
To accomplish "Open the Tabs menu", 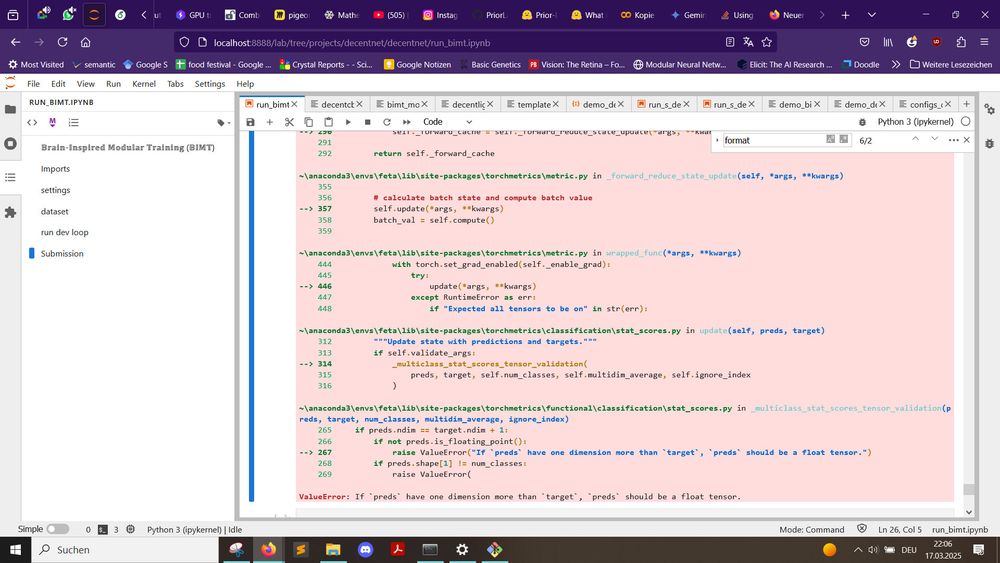I will [x=175, y=84].
